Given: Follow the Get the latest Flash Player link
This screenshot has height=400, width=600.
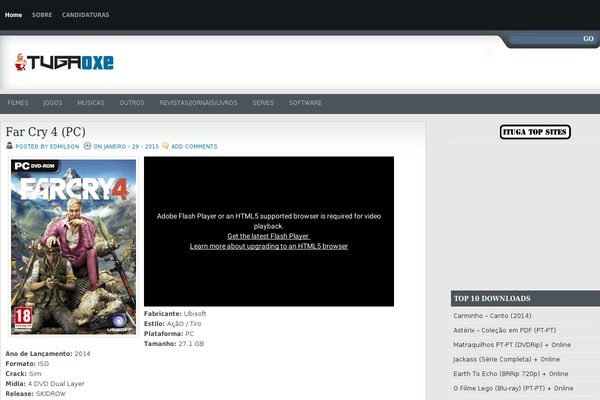Looking at the screenshot, I should (x=268, y=236).
